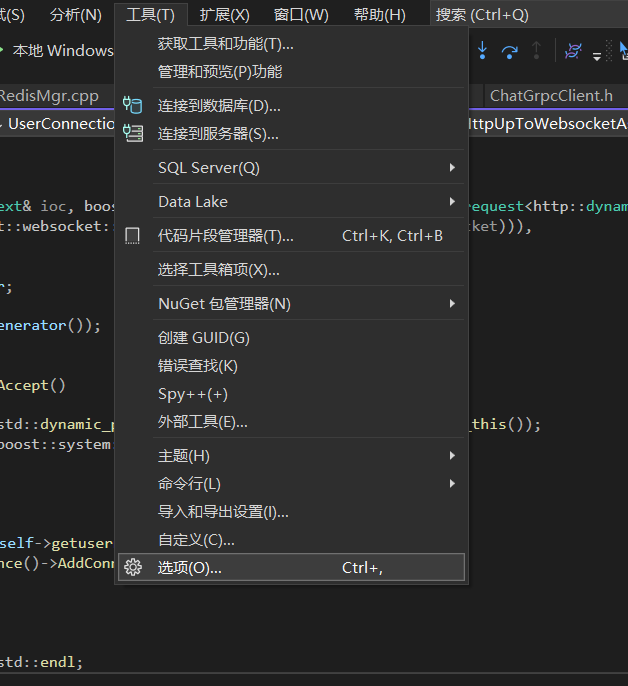Screen dimensions: 628x686
Task: Click the Step Out up-arrow icon
Action: coord(536,50)
